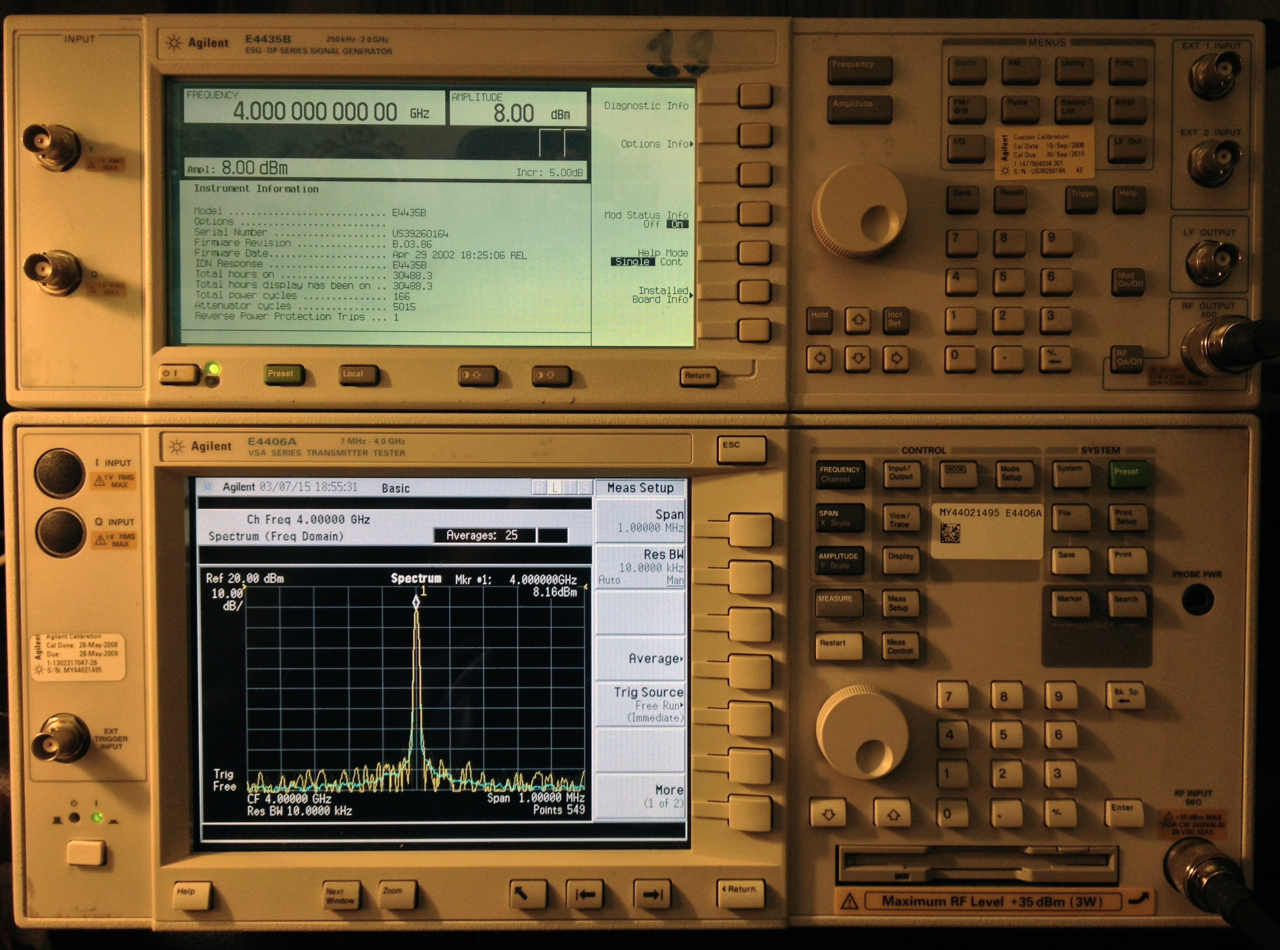Tap the marker 1 diamond on spectrum peak
The image size is (1280, 950).
(x=415, y=601)
